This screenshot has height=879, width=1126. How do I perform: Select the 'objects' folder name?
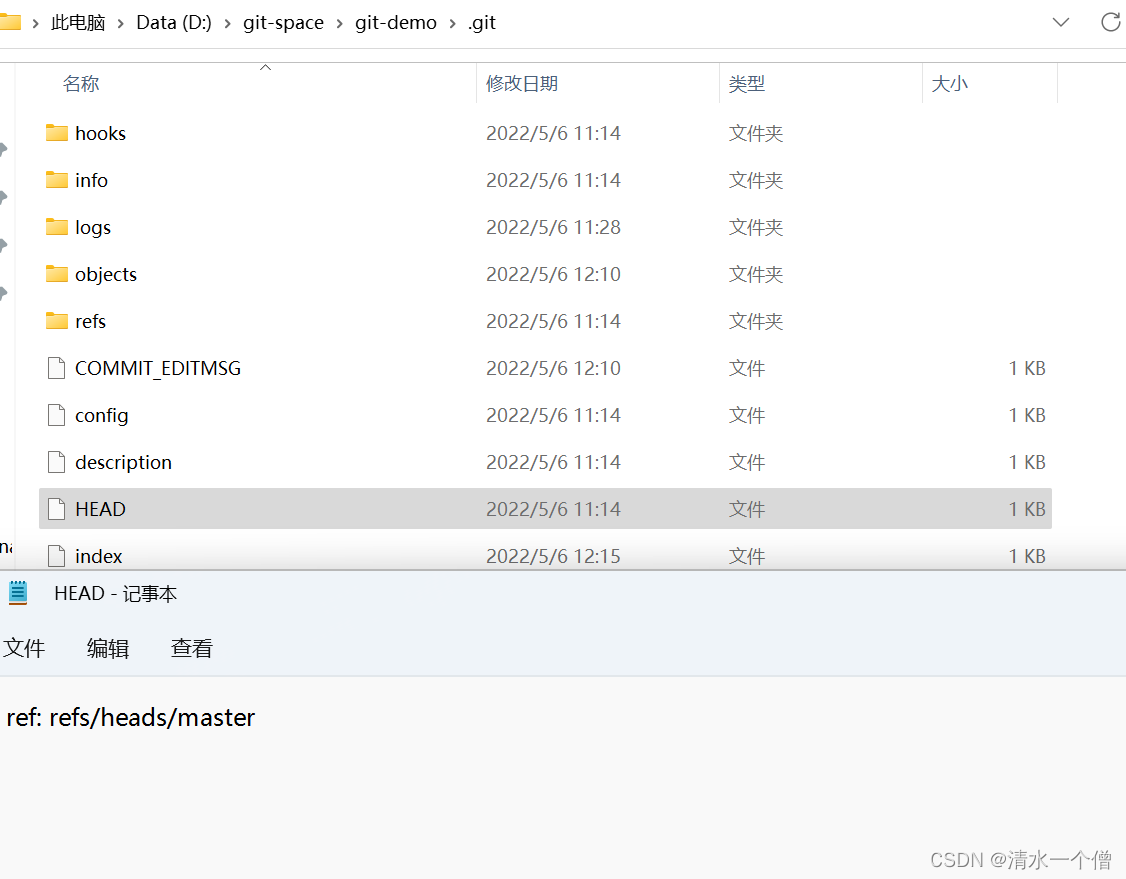(x=106, y=274)
